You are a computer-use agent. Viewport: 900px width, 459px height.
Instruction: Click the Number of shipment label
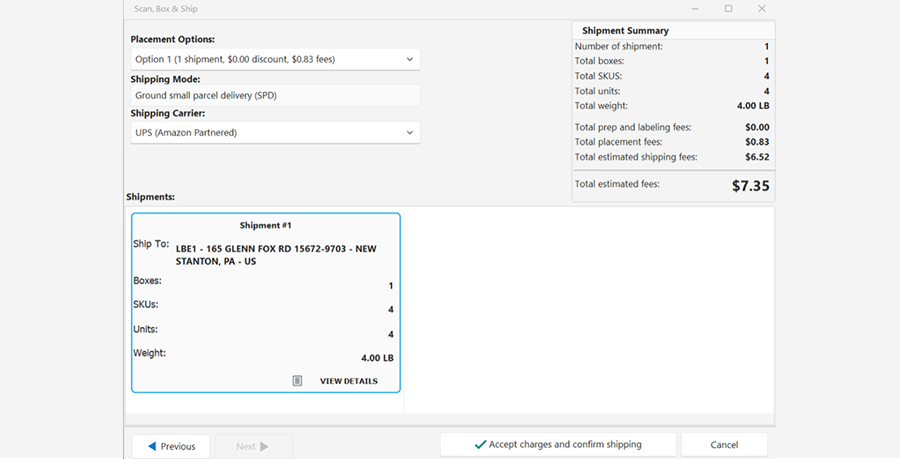point(619,46)
